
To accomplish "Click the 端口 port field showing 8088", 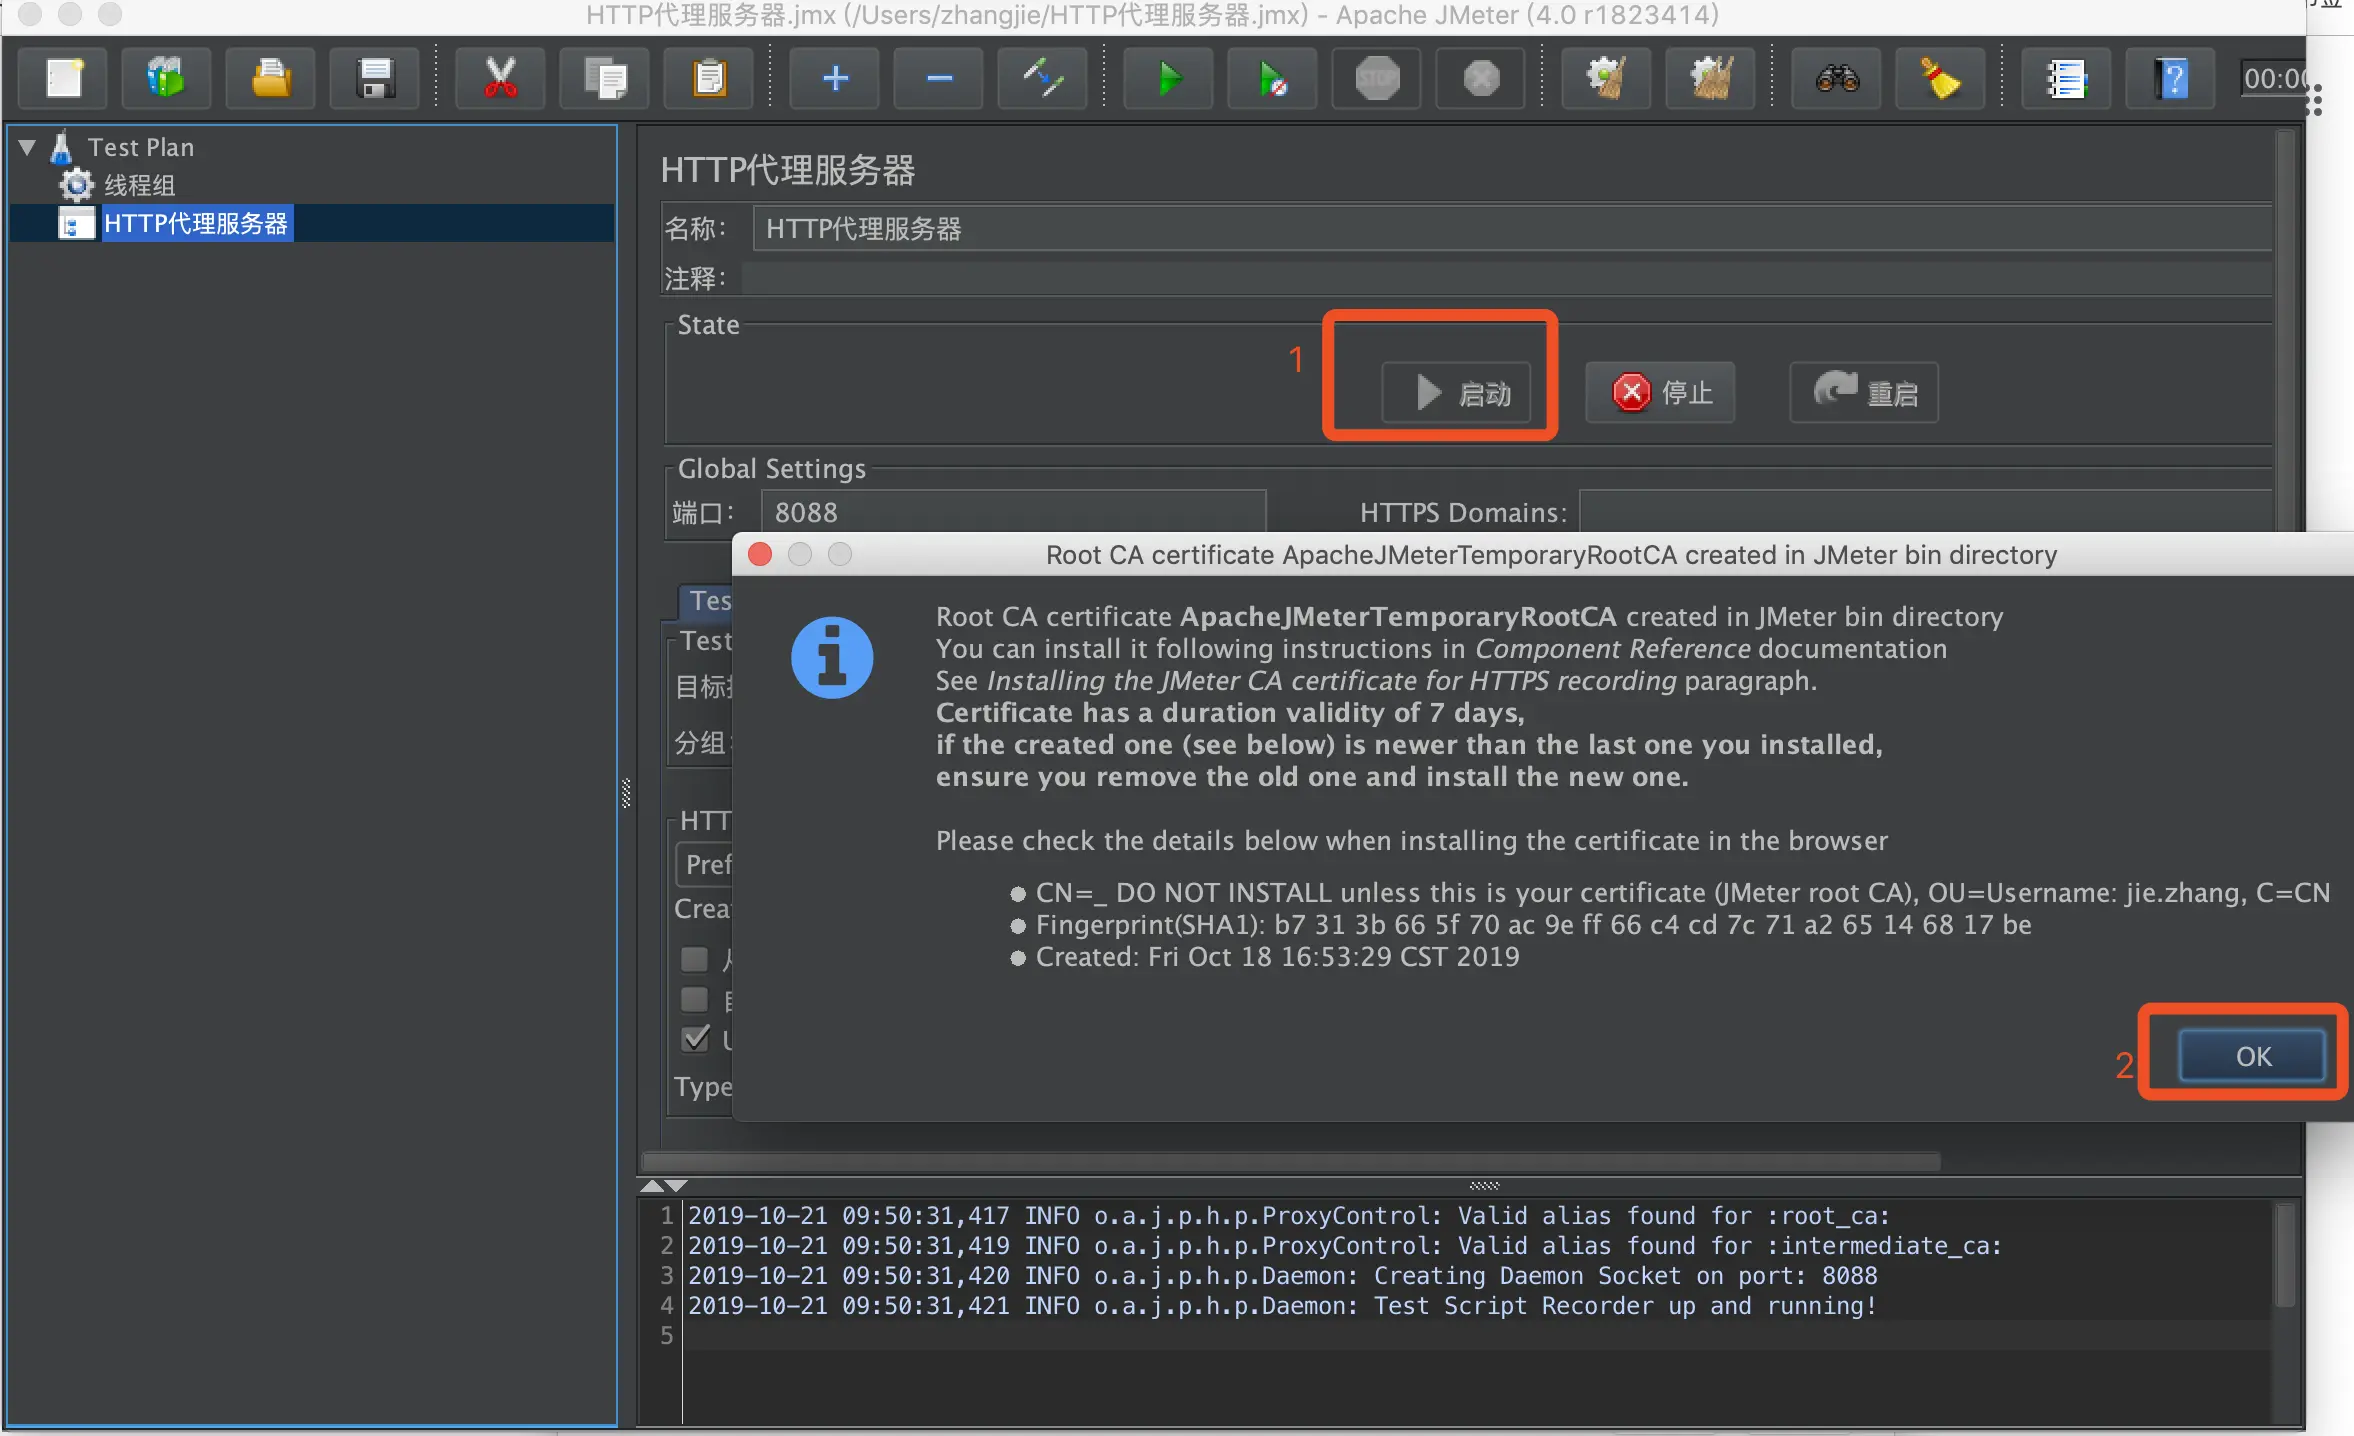I will tap(1012, 513).
